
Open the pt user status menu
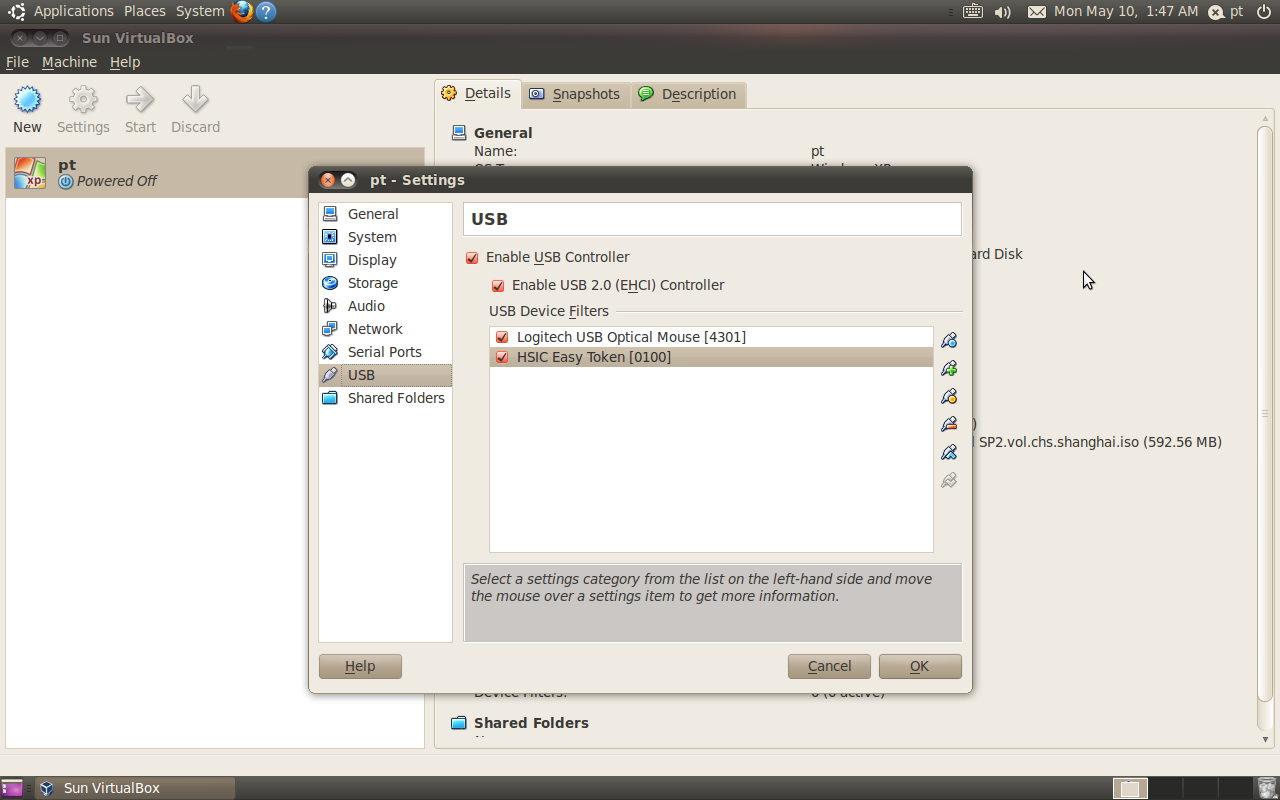point(1226,11)
